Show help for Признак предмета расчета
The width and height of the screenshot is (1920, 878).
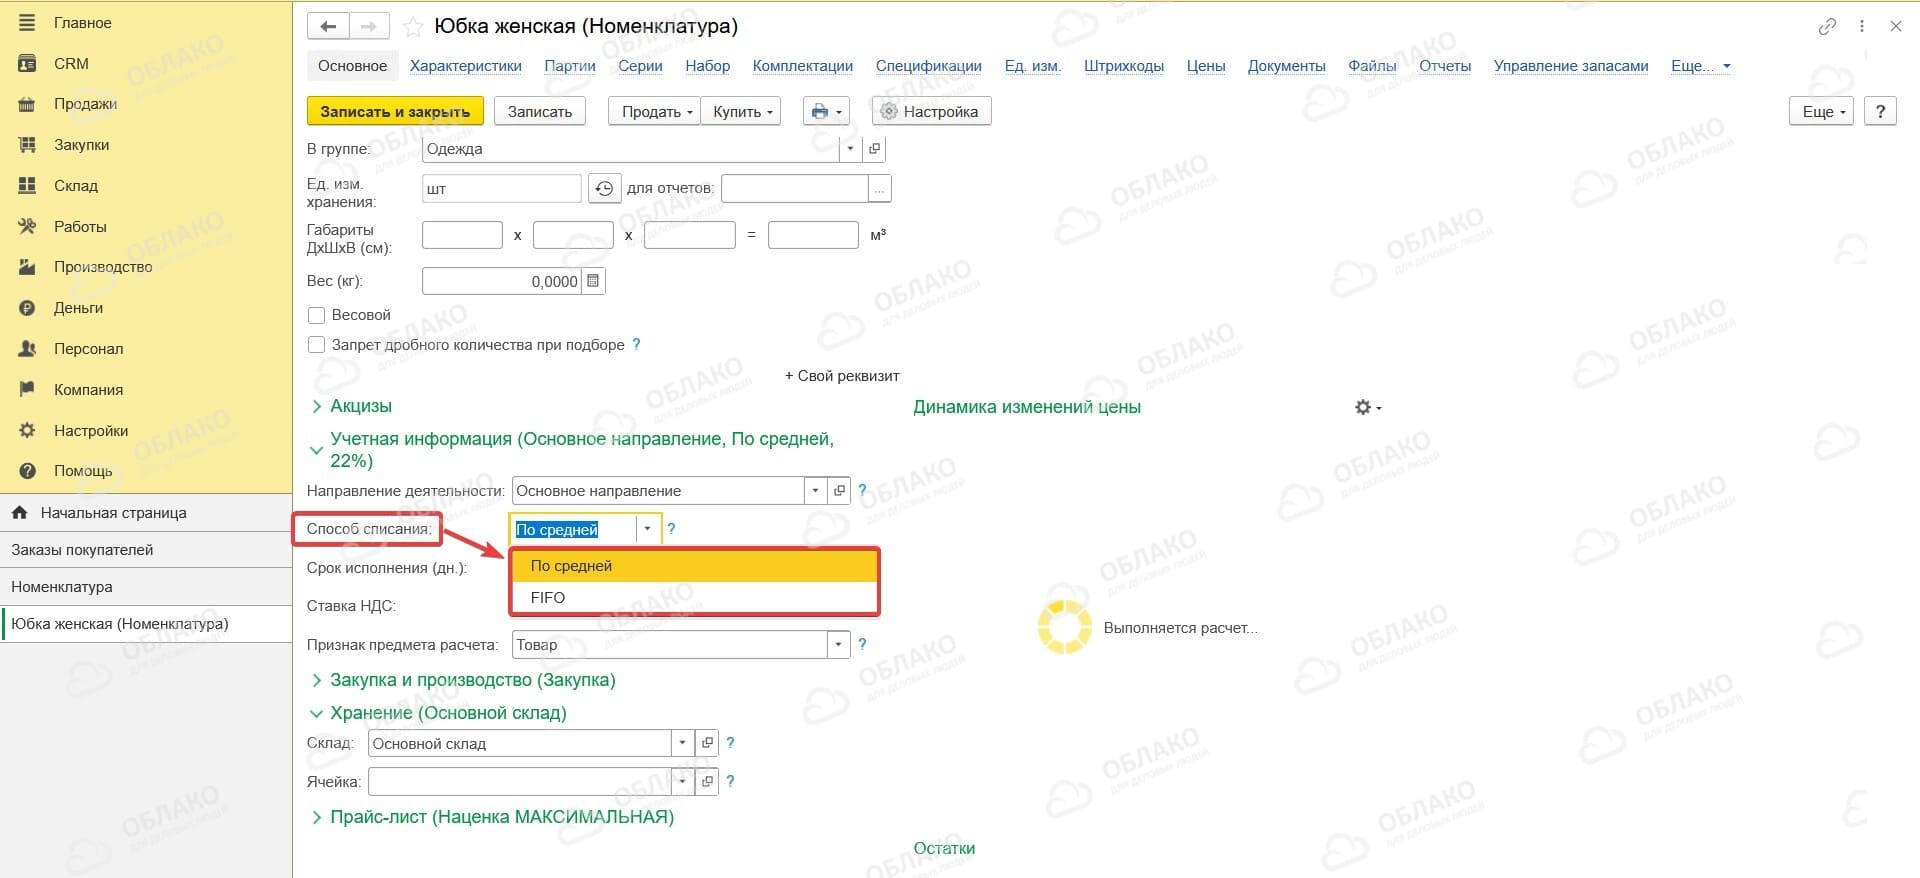[x=862, y=644]
